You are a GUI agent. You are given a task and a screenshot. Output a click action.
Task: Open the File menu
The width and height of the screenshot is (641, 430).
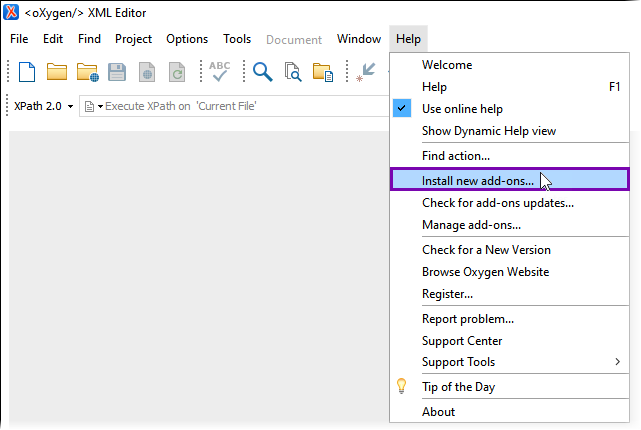click(x=19, y=39)
